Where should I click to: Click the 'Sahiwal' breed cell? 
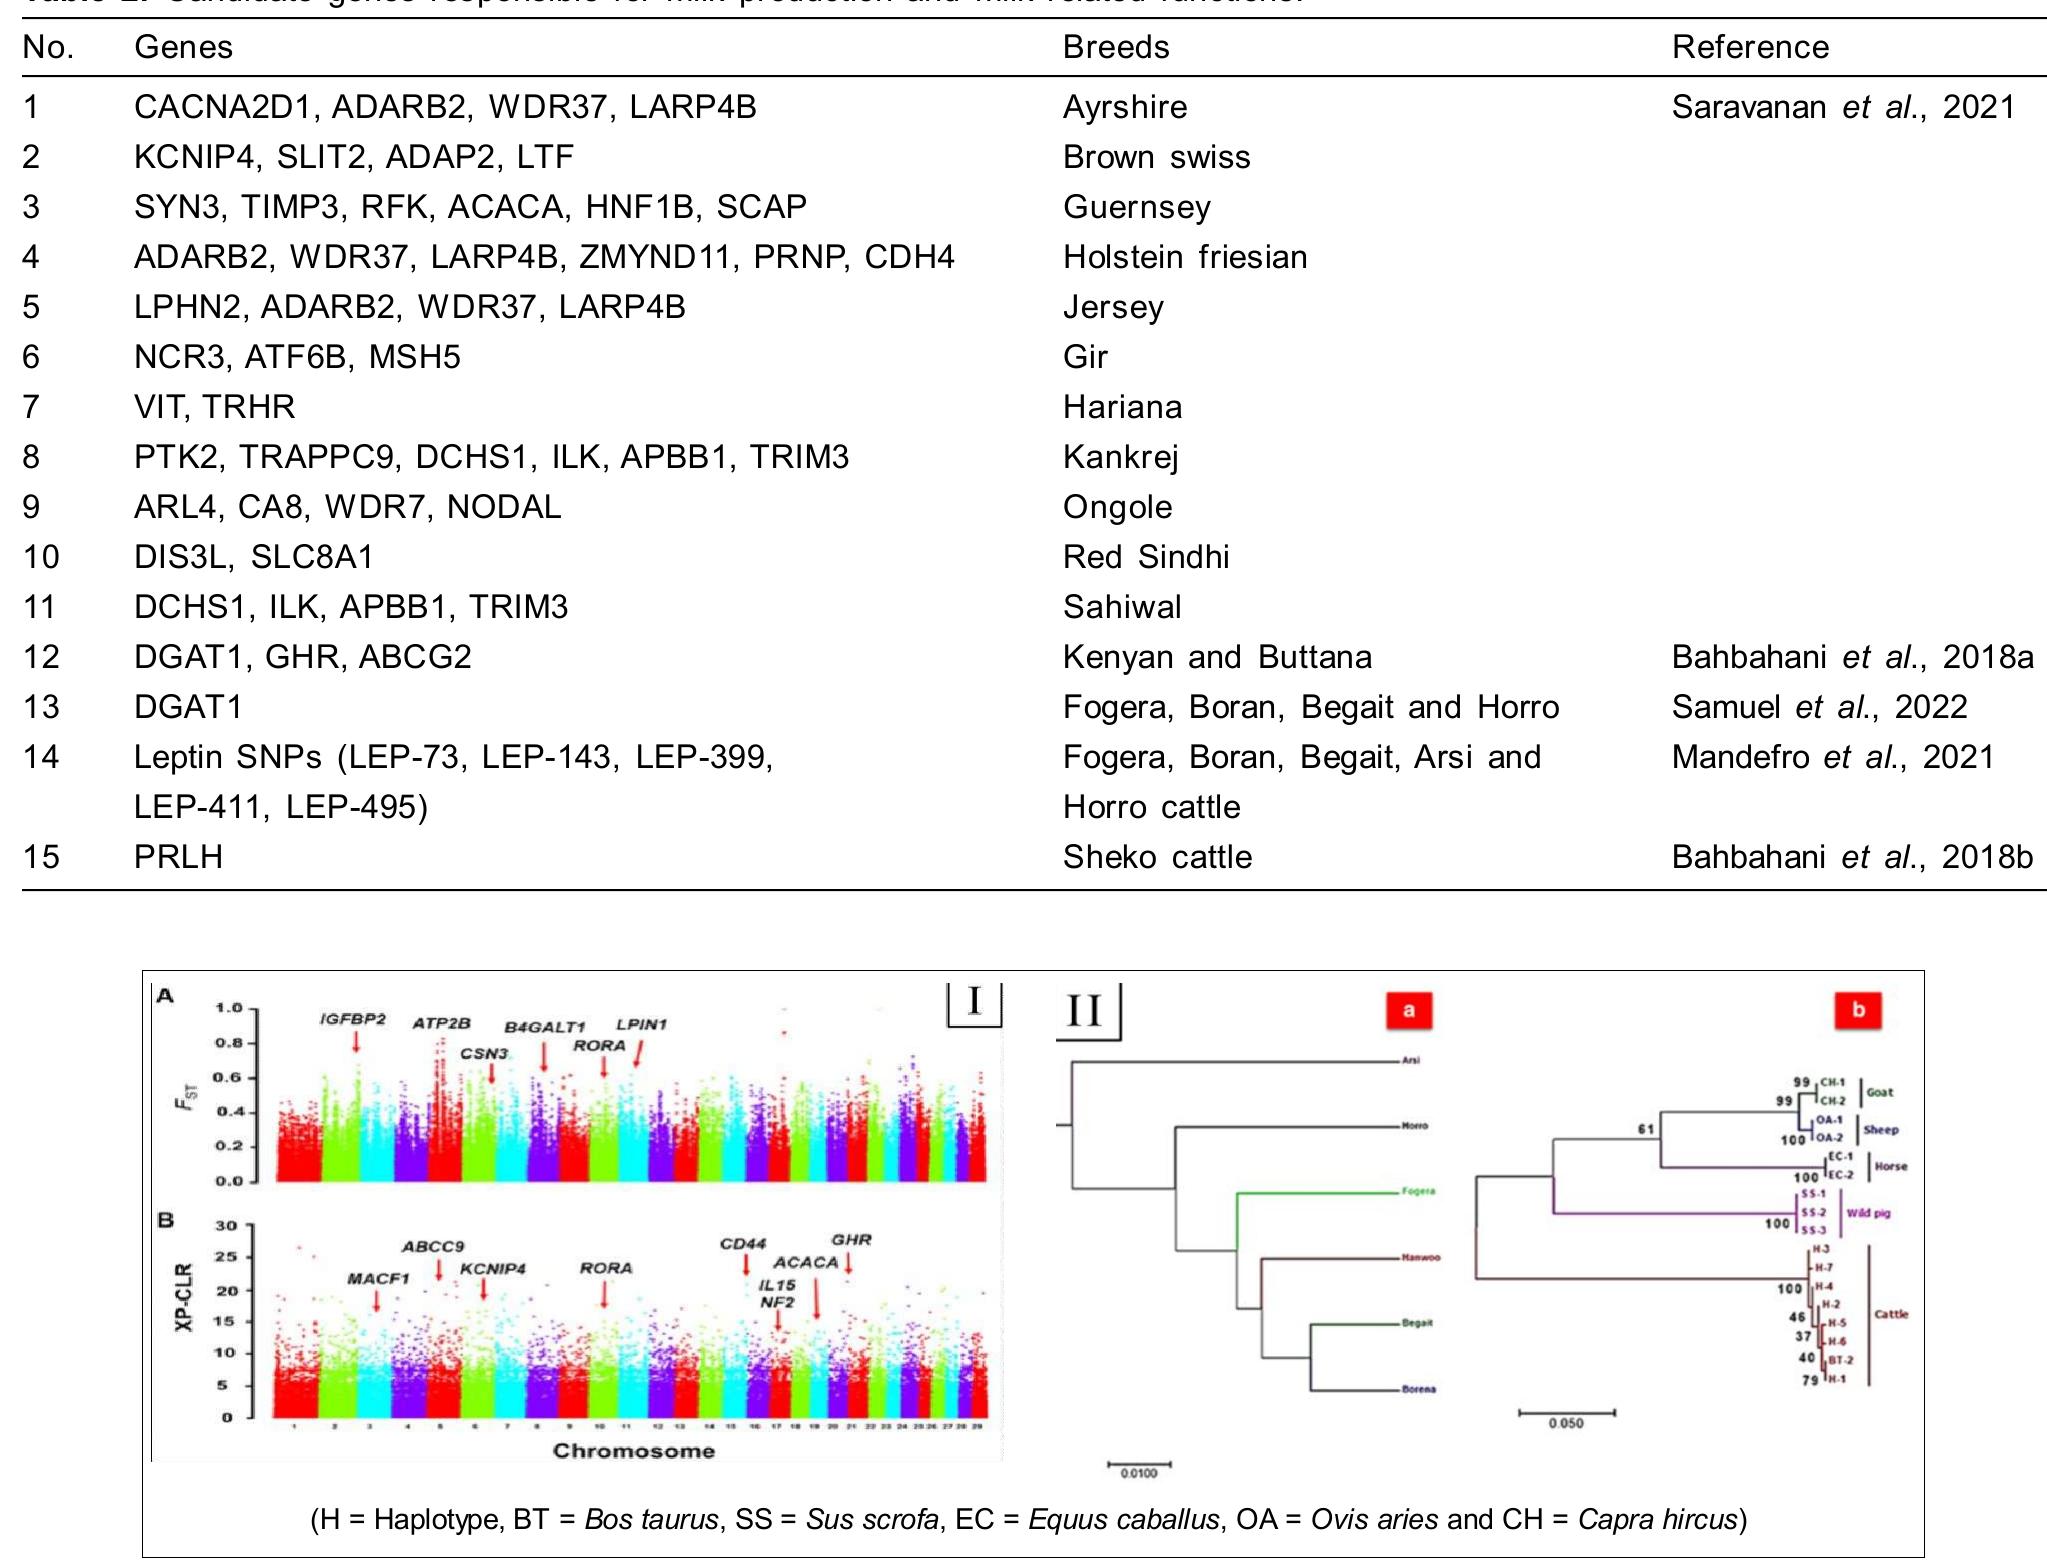click(x=1122, y=607)
